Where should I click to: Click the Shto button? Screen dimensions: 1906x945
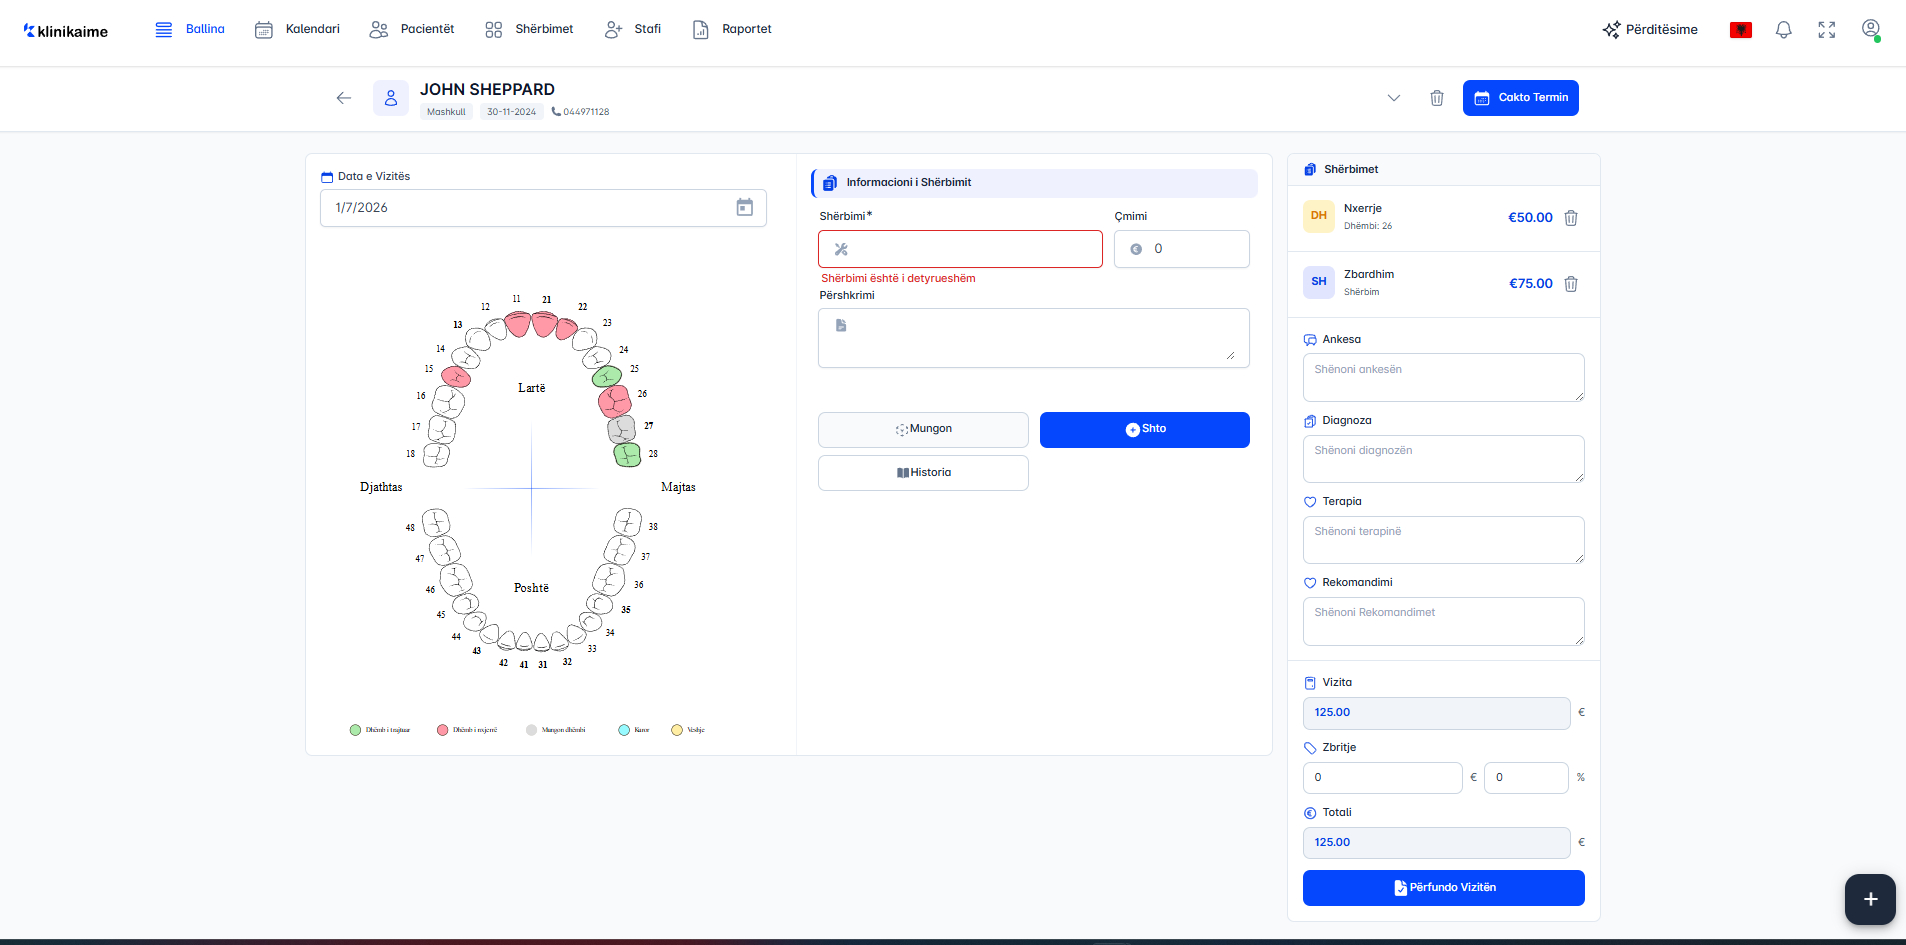(1144, 429)
